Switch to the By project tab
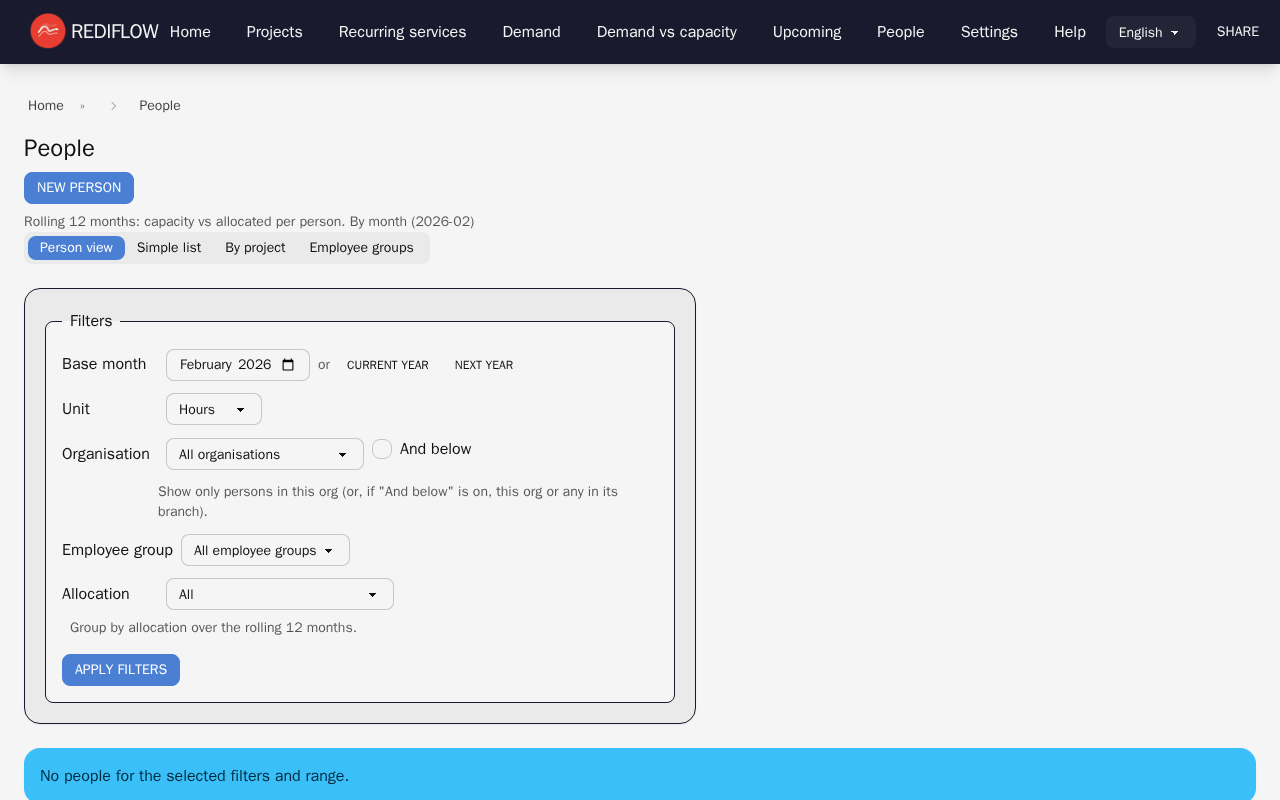1280x800 pixels. [x=255, y=248]
